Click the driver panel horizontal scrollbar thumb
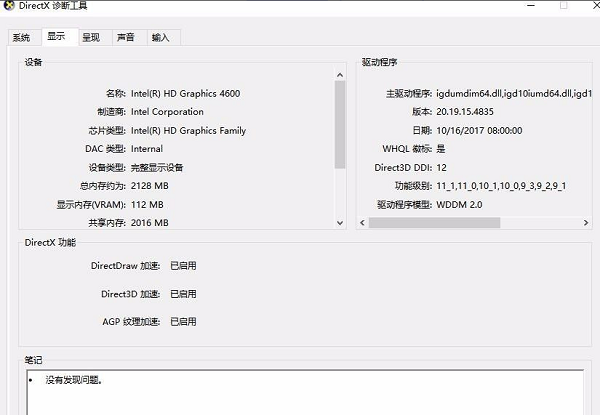This screenshot has width=600, height=415. click(434, 223)
